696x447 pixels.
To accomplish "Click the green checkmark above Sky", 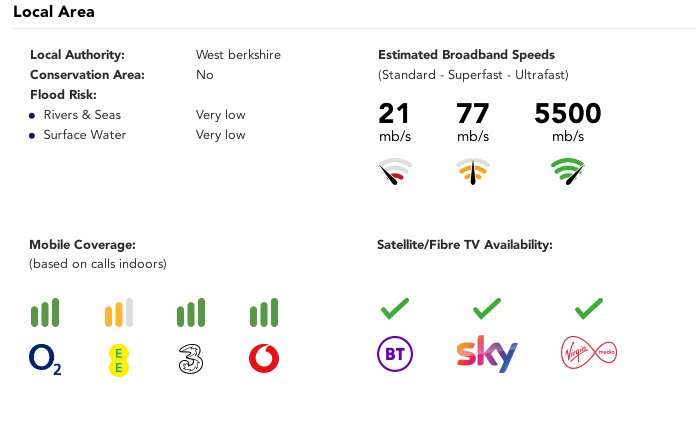I will tap(487, 309).
